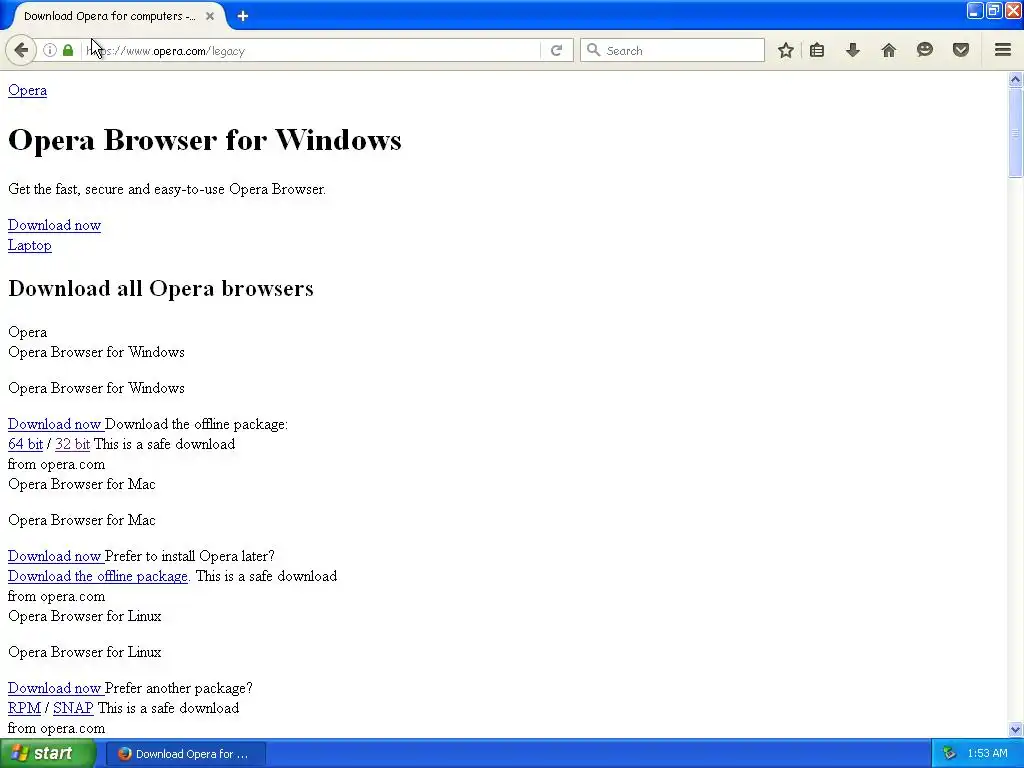Click the 'Download all Opera browsers' heading

(161, 289)
